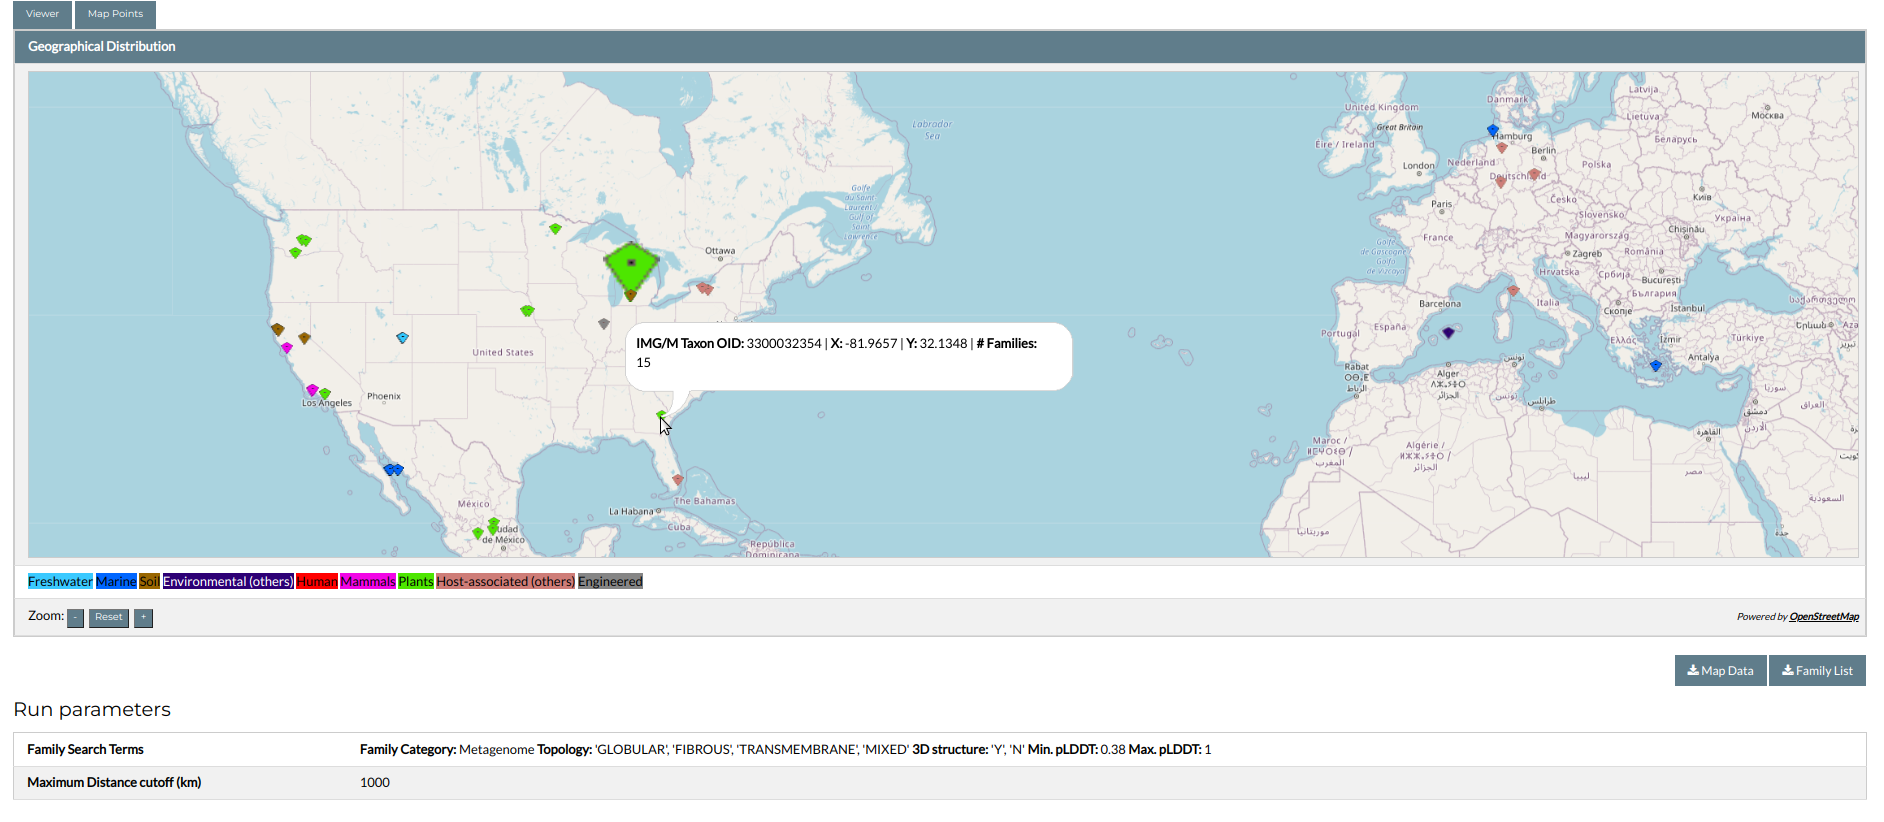Click the large green Plants marker near Lake Michigan
Screen dimensions: 1884x822
coord(631,264)
